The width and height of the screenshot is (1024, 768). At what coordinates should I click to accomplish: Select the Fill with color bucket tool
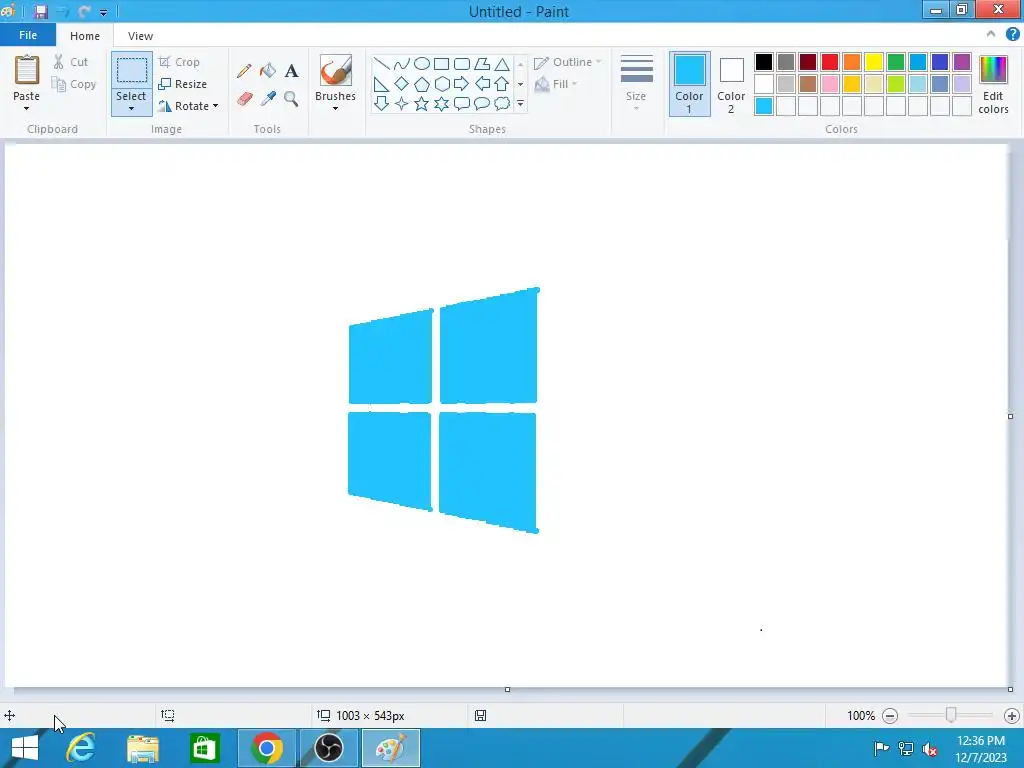pyautogui.click(x=268, y=71)
